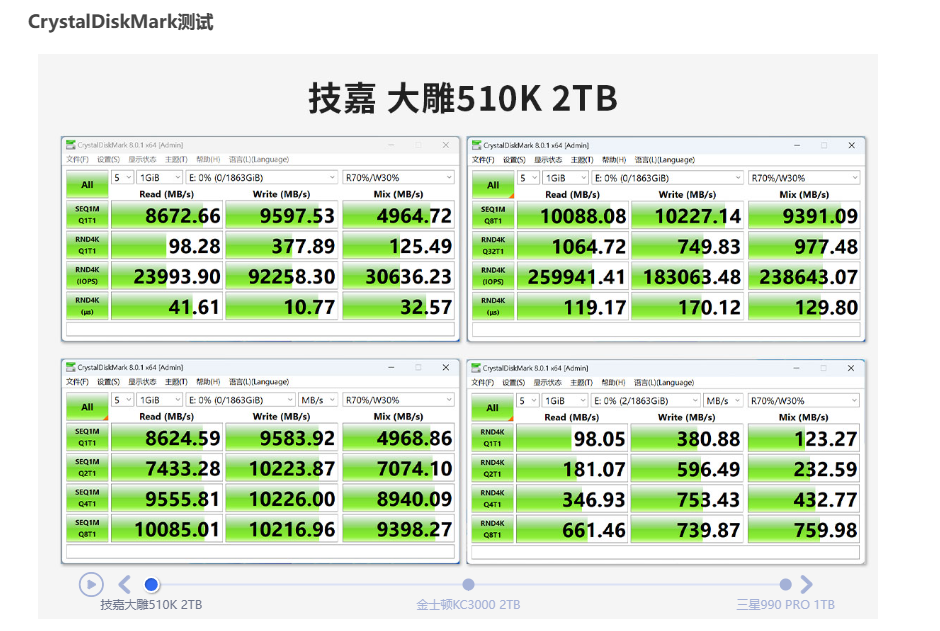Open the test count dropdown showing 5
The image size is (940, 631).
click(121, 177)
